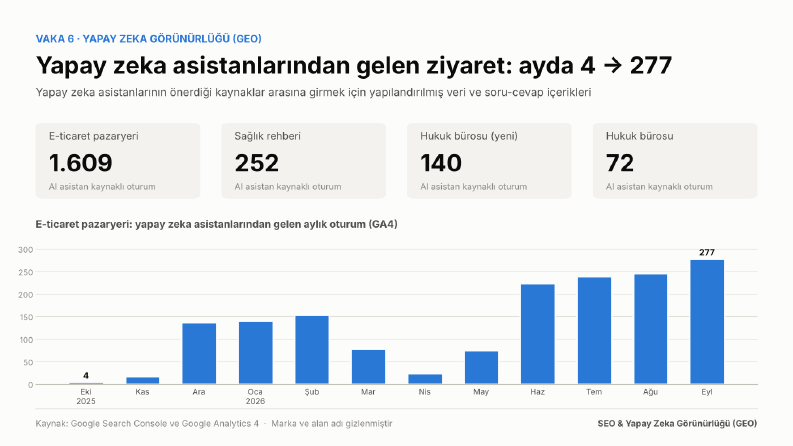Click the 'Kaynak: Google Search Console' footer text
The height and width of the screenshot is (446, 793).
coord(147,424)
